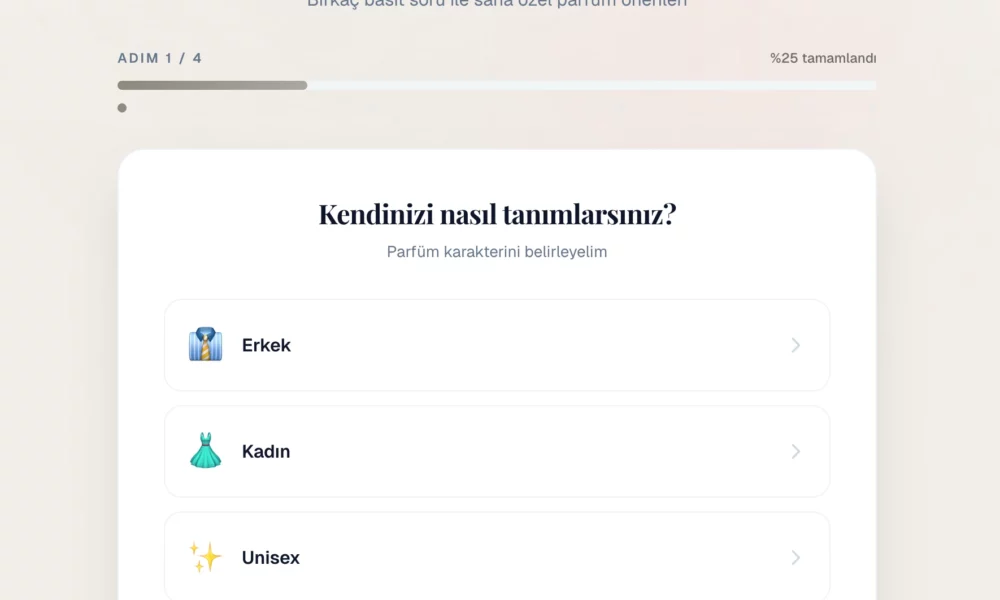The image size is (1000, 600).
Task: Click the "Kendinizi nasıl tanımlarsınız?" heading
Action: click(x=497, y=214)
